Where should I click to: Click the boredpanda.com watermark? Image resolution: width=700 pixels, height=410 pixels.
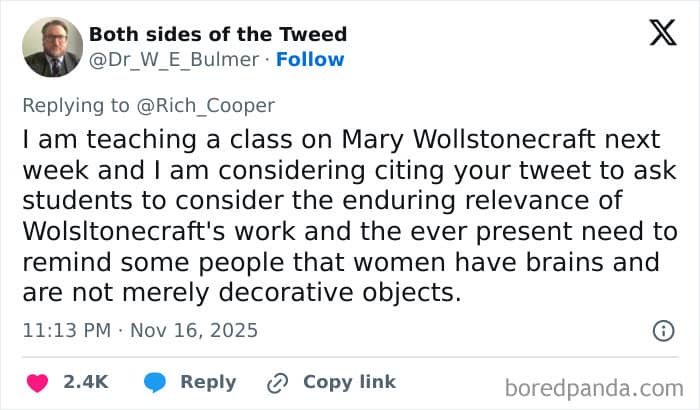point(593,387)
